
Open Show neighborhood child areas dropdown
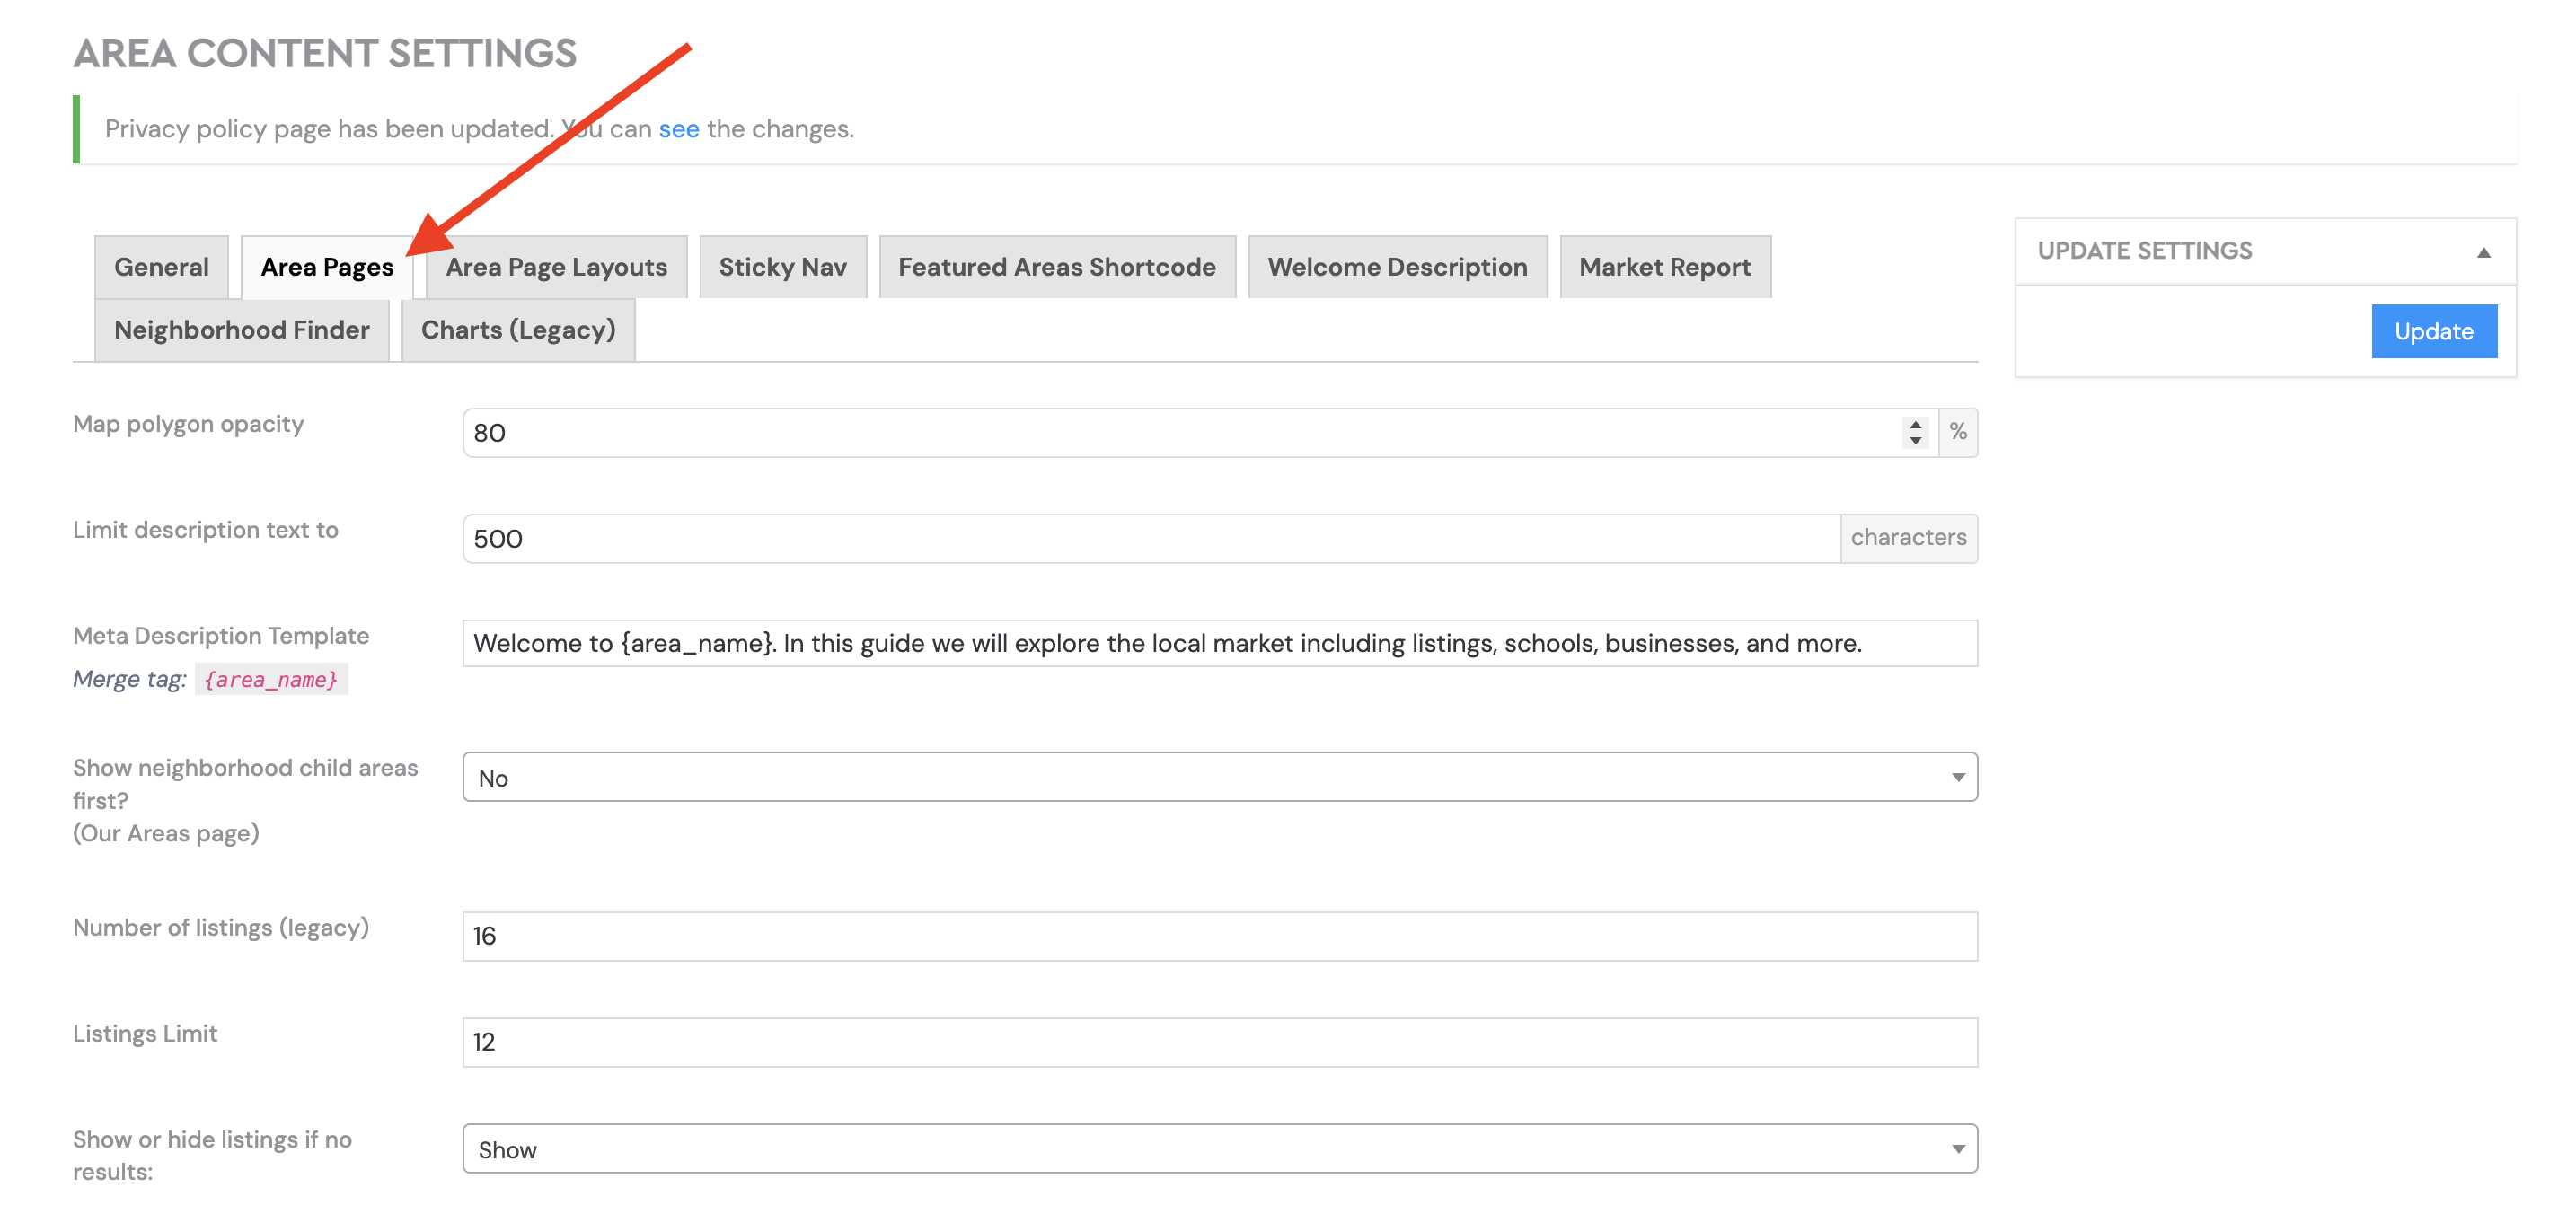[1219, 777]
